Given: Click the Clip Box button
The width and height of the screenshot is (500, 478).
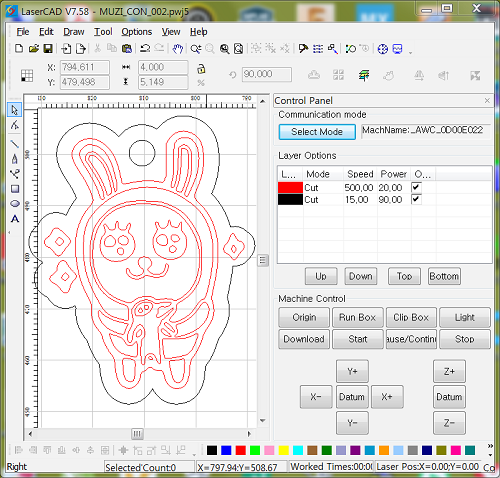Looking at the screenshot, I should [x=411, y=317].
